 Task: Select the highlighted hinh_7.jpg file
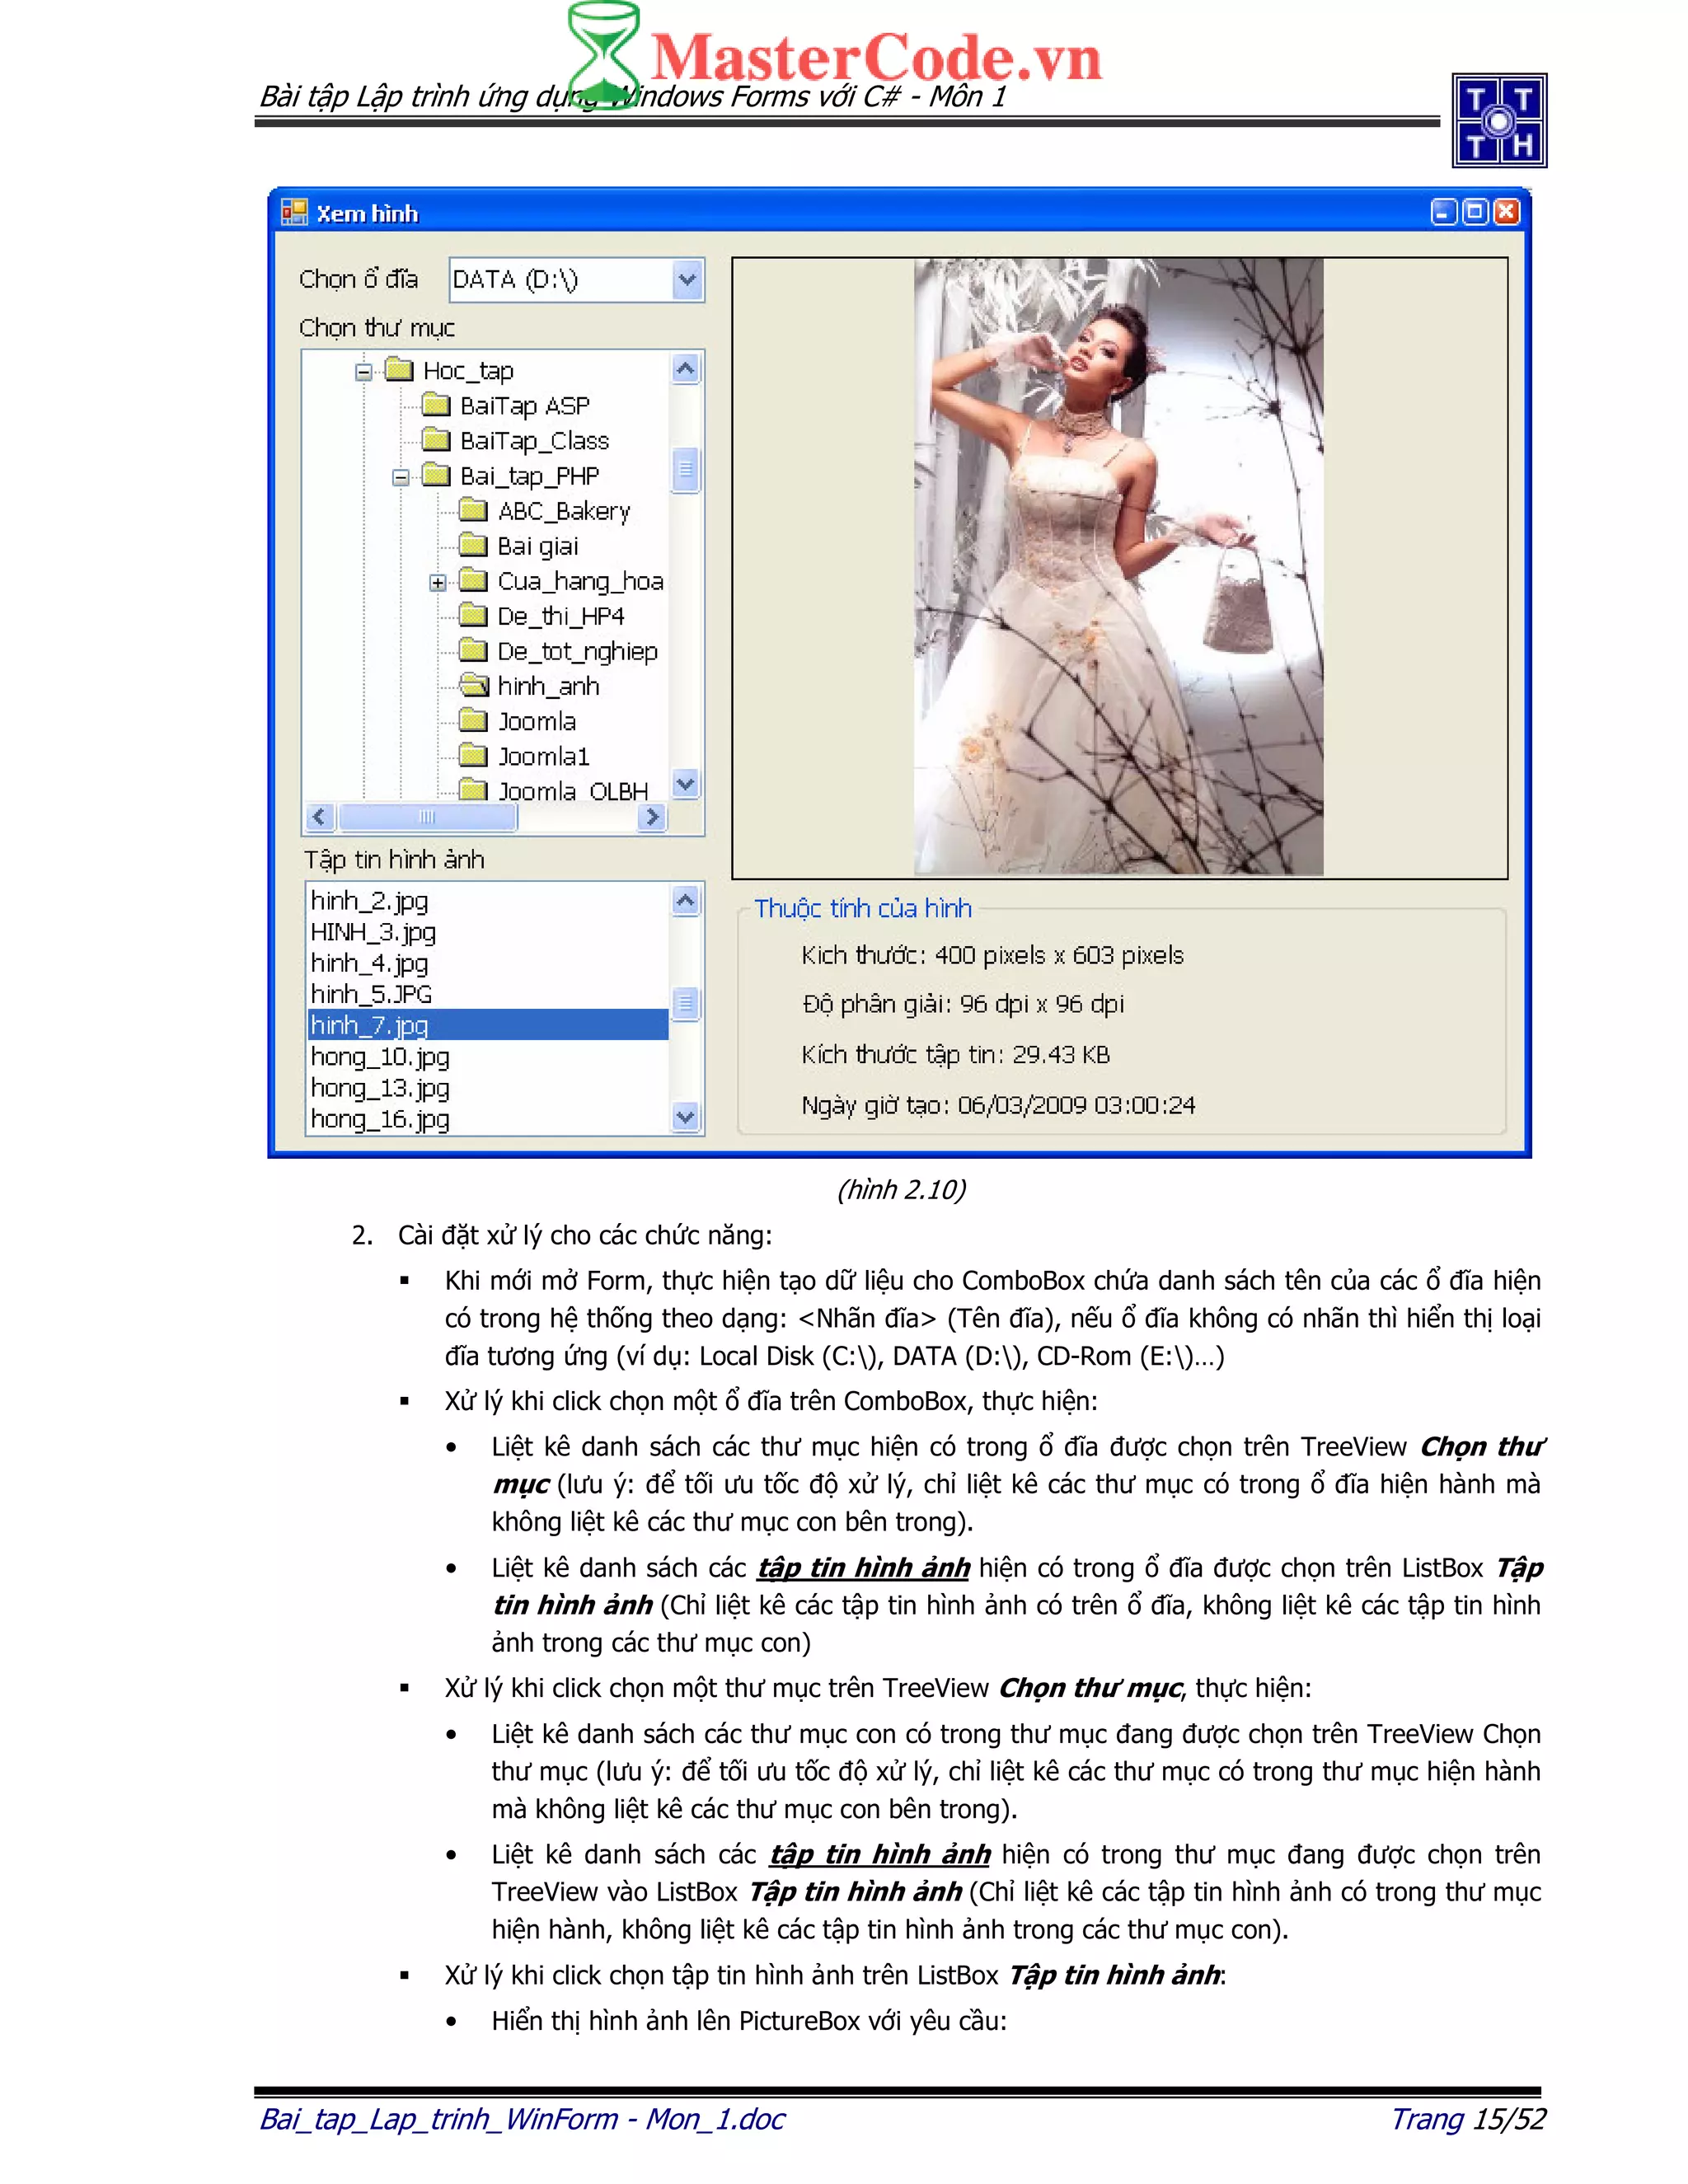pyautogui.click(x=488, y=1025)
